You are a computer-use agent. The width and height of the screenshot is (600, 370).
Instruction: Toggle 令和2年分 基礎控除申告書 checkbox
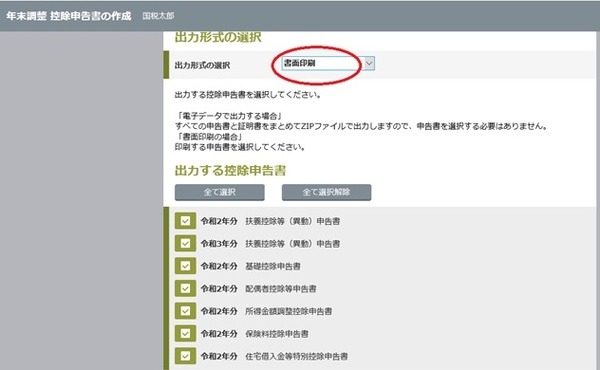click(185, 266)
